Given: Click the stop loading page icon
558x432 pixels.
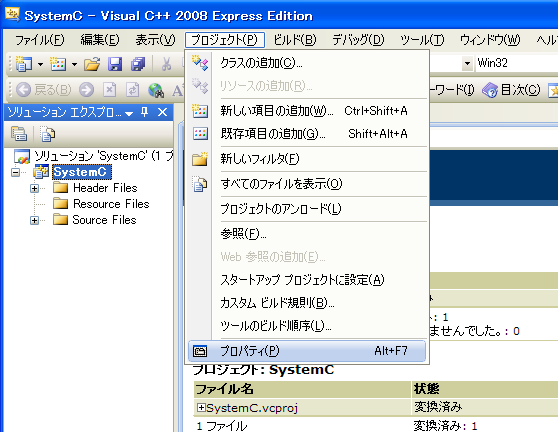Looking at the screenshot, I should (x=110, y=90).
